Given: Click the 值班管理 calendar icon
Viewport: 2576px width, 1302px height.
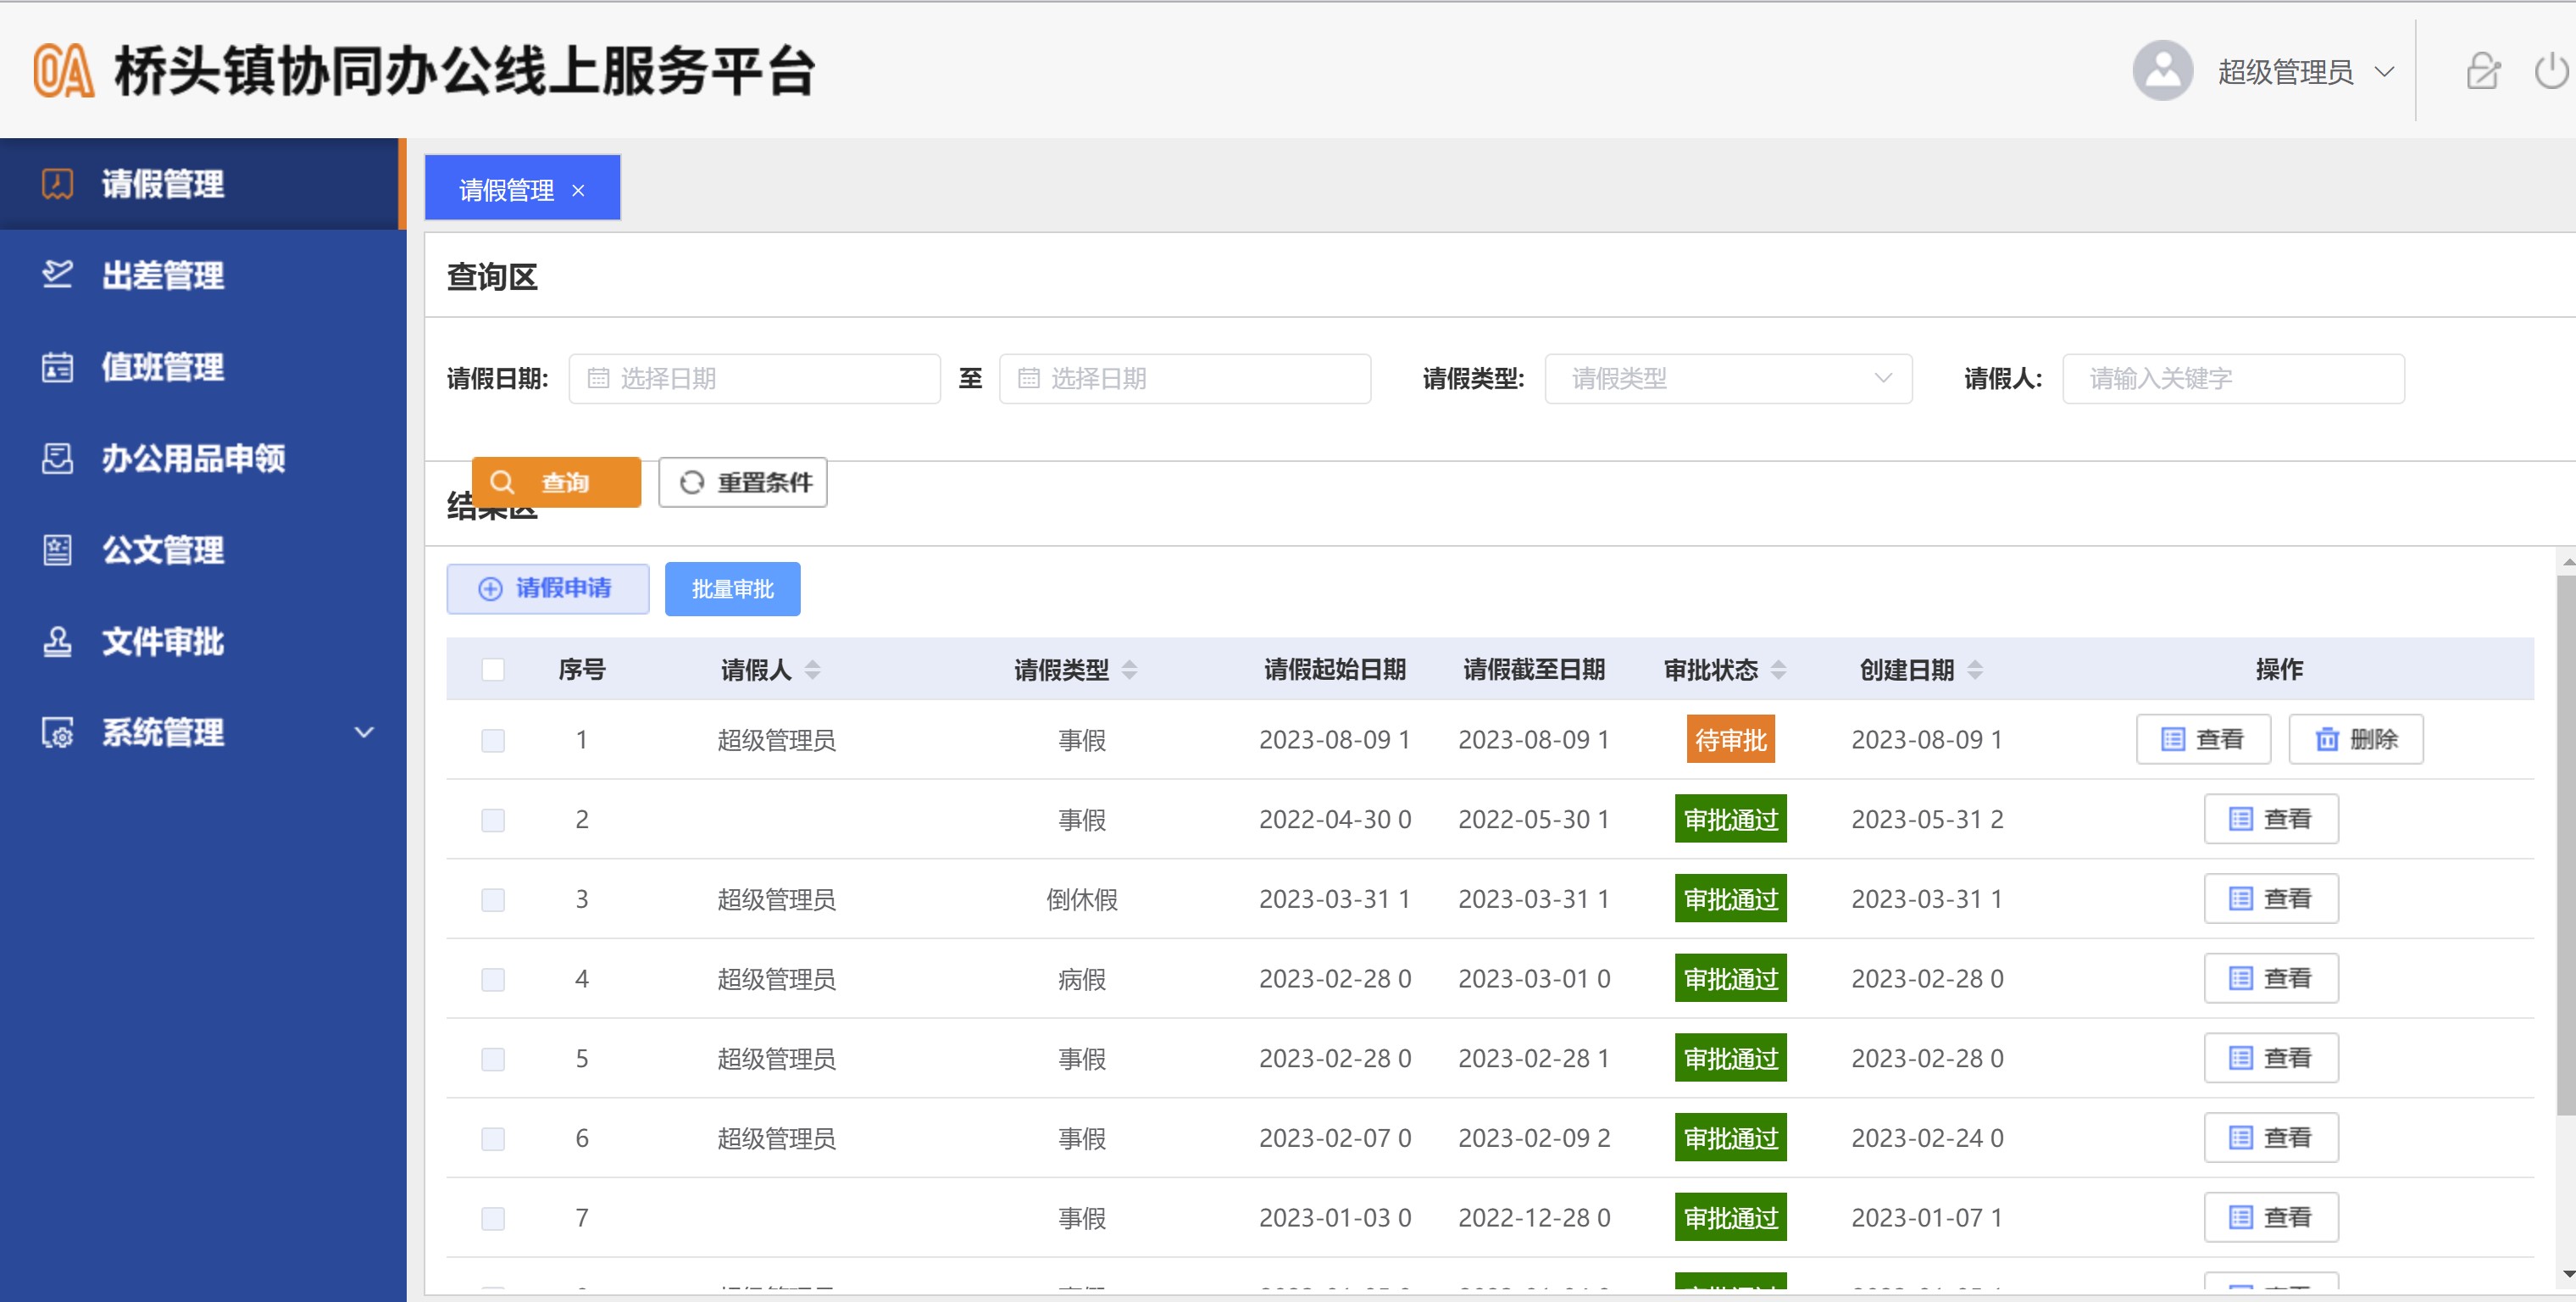Looking at the screenshot, I should [x=57, y=367].
